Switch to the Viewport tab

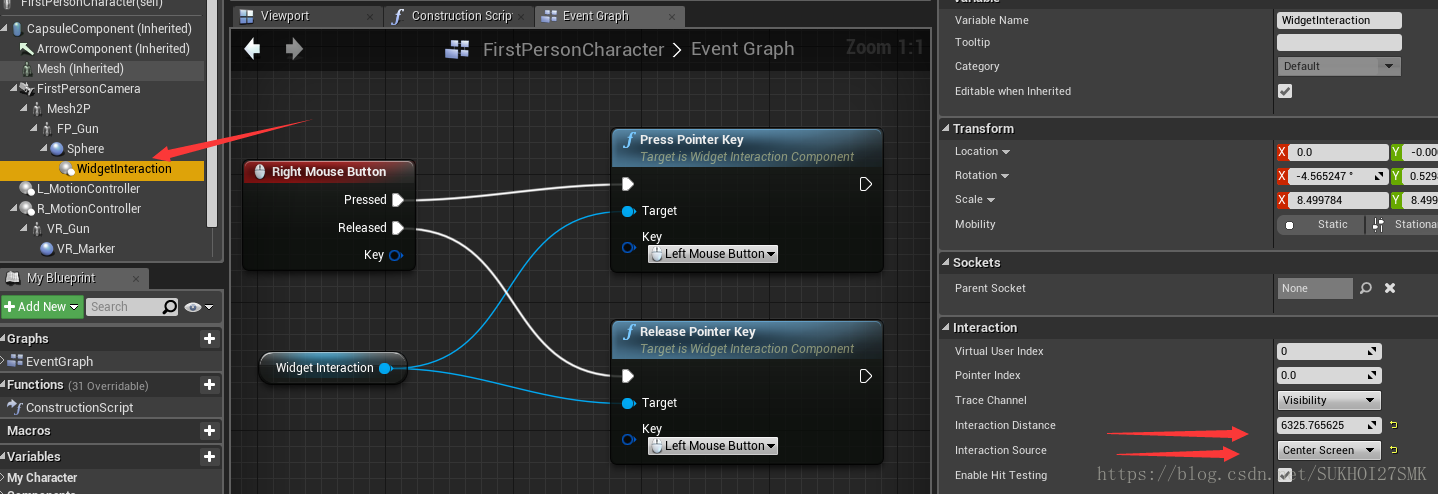point(307,16)
